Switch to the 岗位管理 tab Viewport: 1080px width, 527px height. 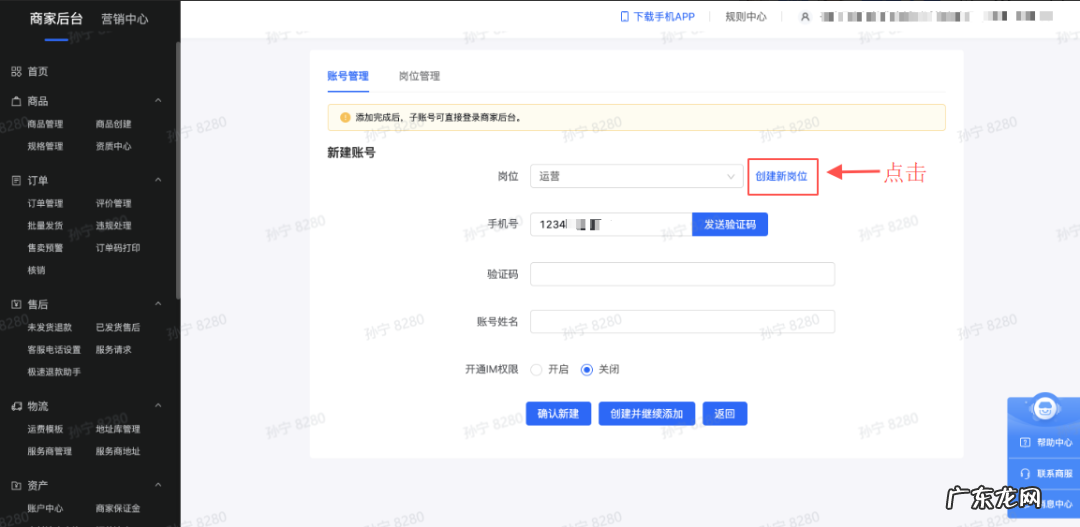pyautogui.click(x=419, y=76)
